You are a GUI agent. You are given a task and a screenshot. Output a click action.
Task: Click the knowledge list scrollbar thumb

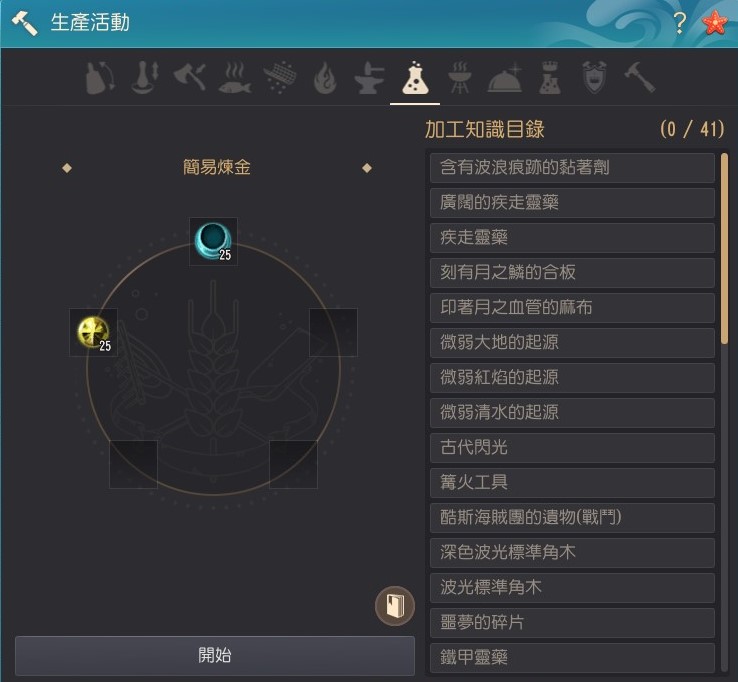coord(725,248)
